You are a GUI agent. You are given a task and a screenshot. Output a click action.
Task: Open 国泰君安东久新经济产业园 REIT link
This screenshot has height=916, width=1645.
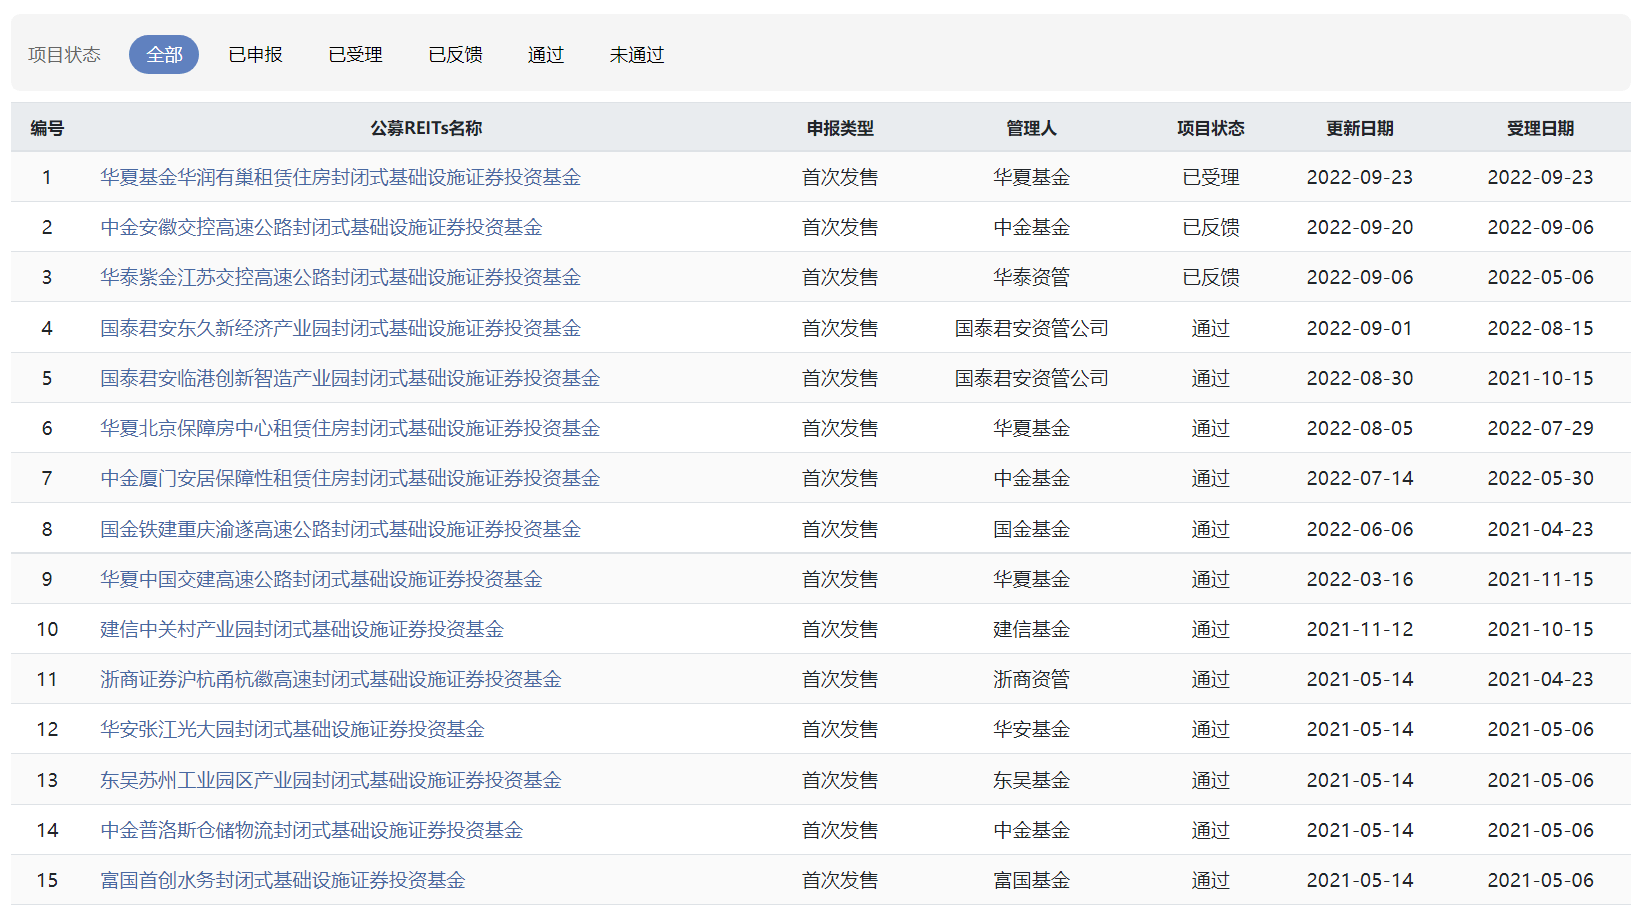(340, 328)
